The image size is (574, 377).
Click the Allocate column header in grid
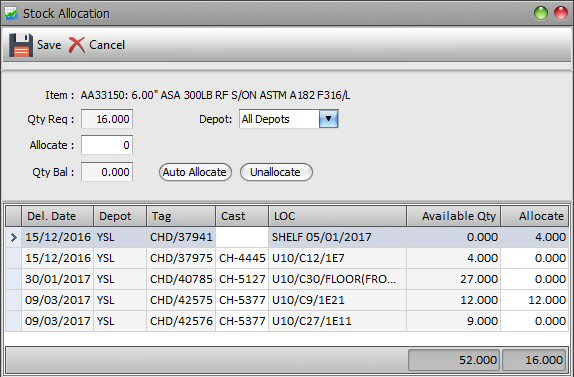pos(535,216)
